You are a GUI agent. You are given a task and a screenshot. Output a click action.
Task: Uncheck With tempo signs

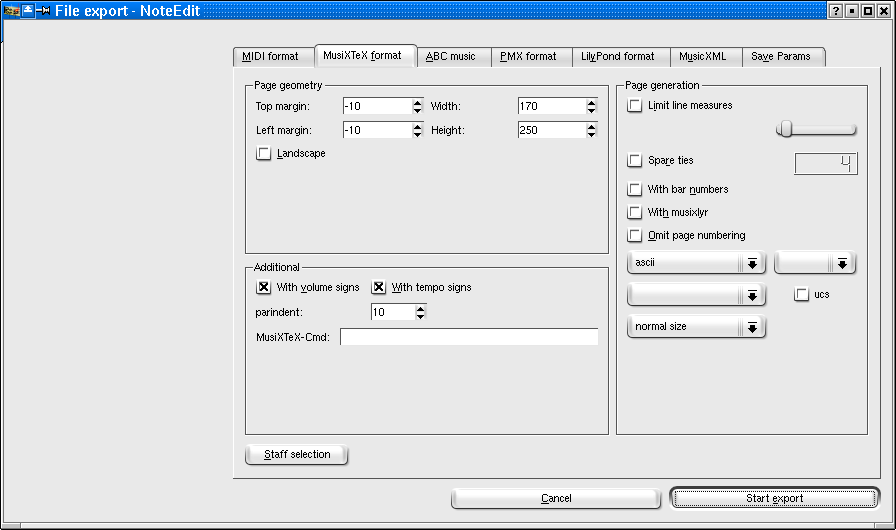[378, 287]
